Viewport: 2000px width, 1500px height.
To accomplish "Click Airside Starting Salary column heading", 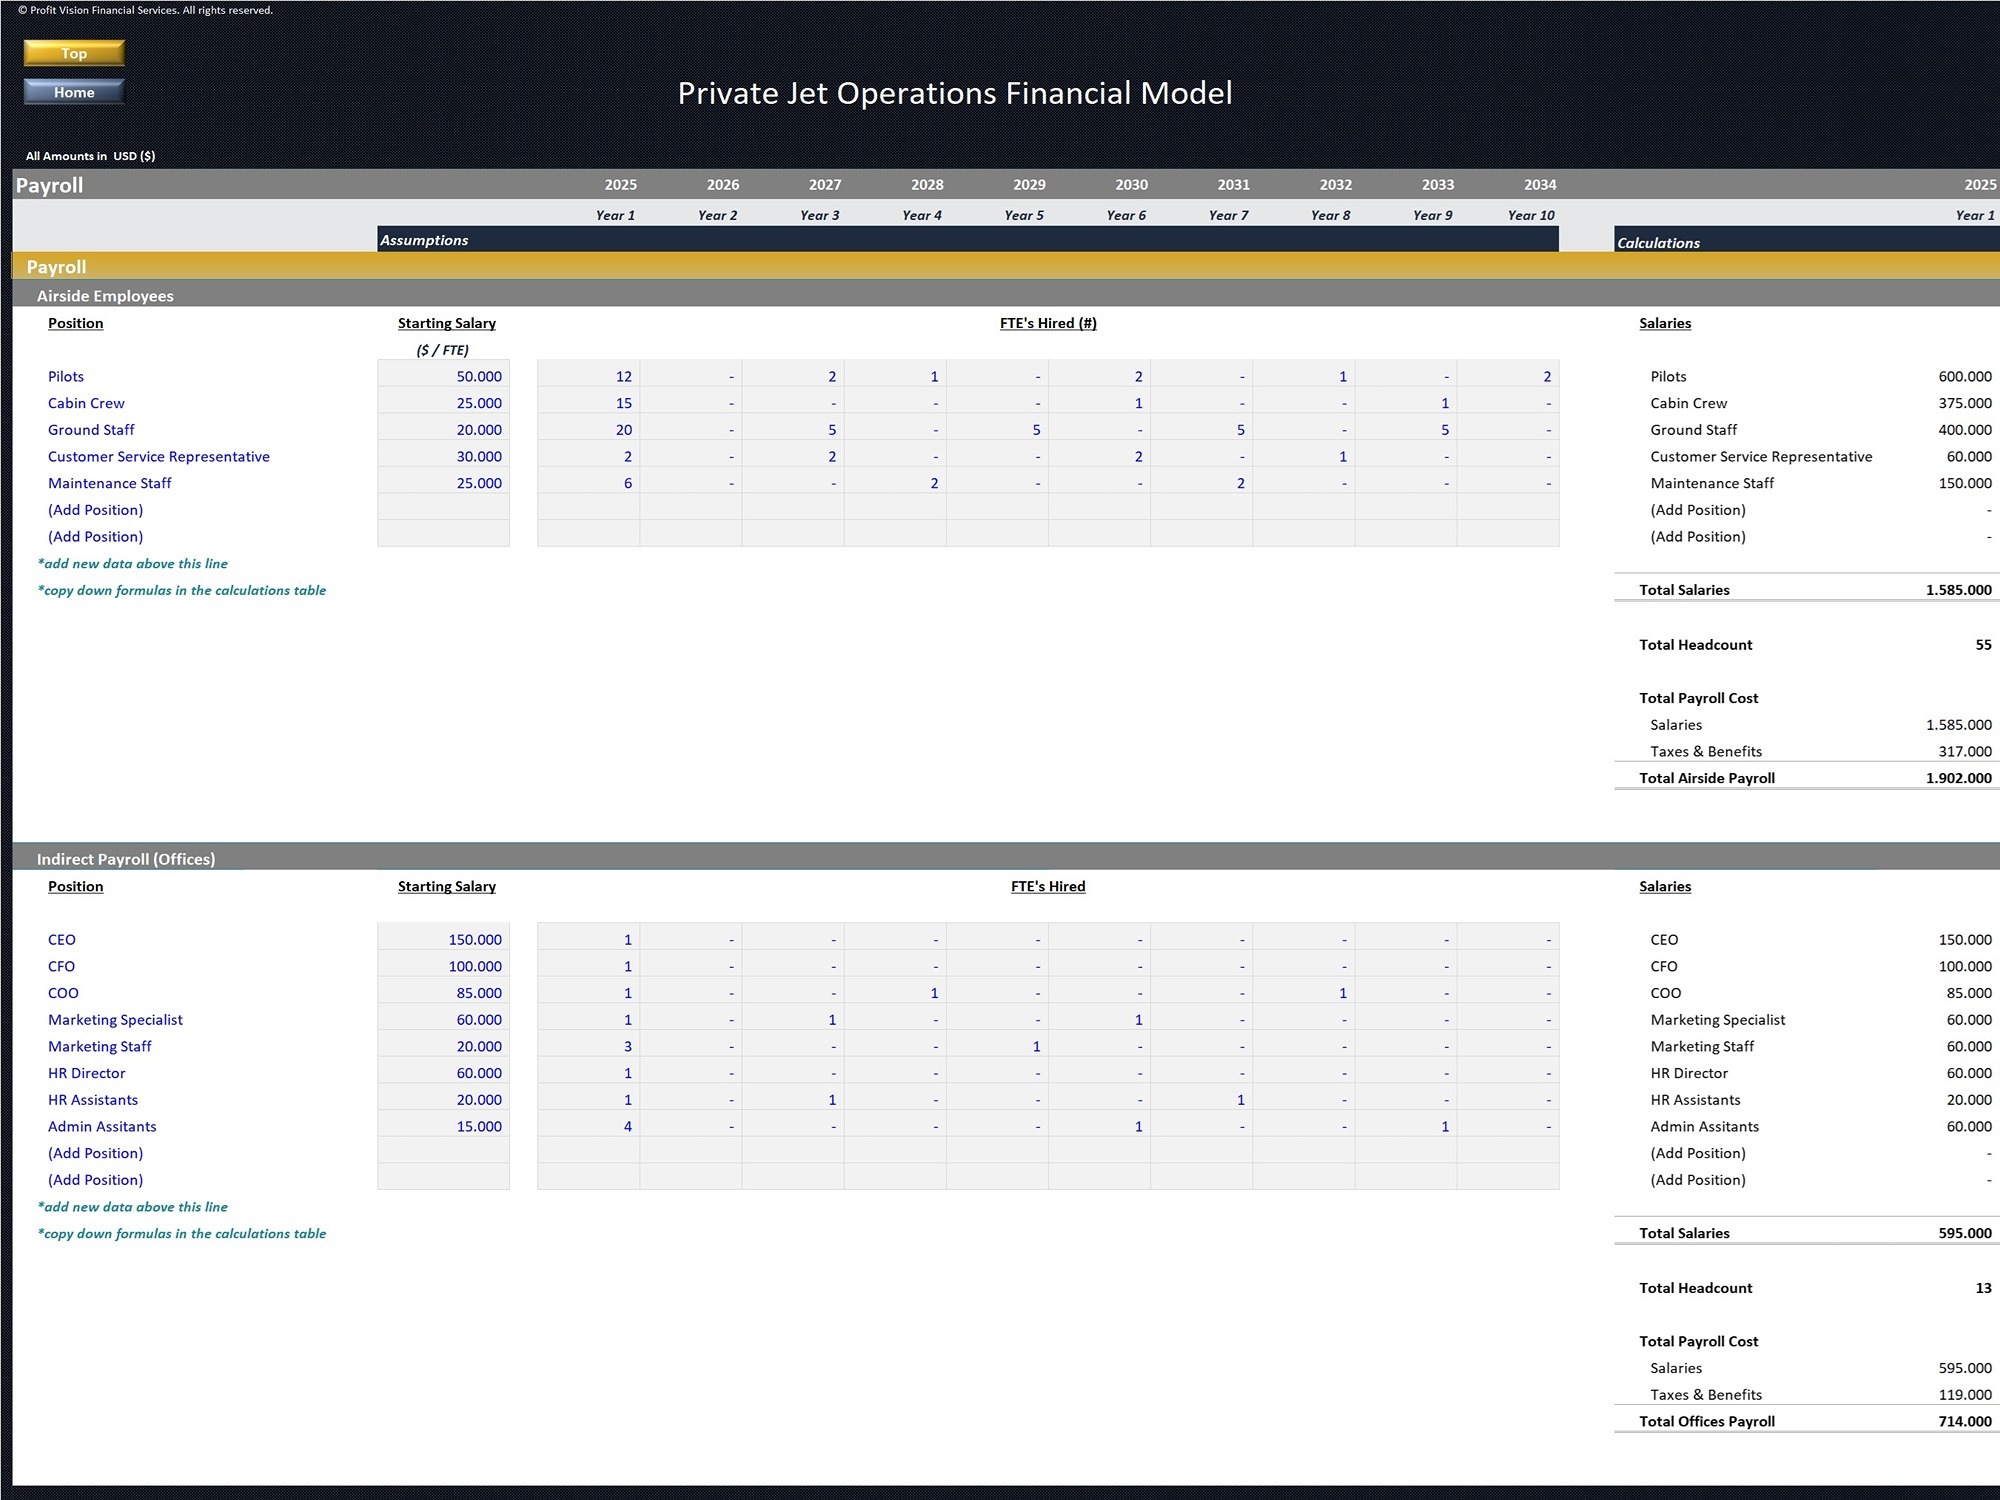I will [446, 323].
